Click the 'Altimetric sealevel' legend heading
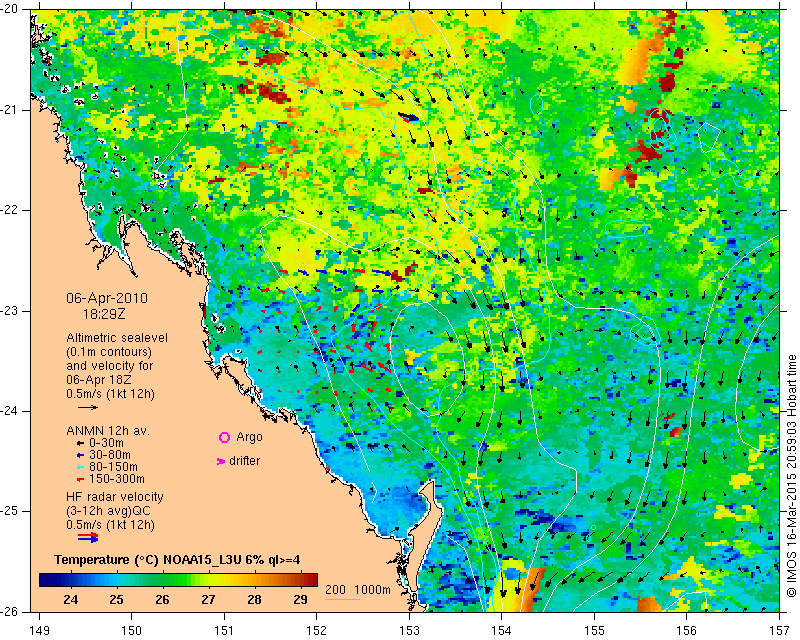Viewport: 800px width, 640px height. click(117, 338)
